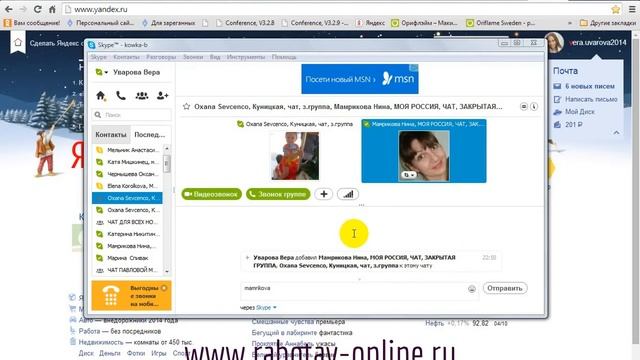640x360 pixels.
Task: Click contacts list scroll up arrow
Action: pyautogui.click(x=167, y=149)
